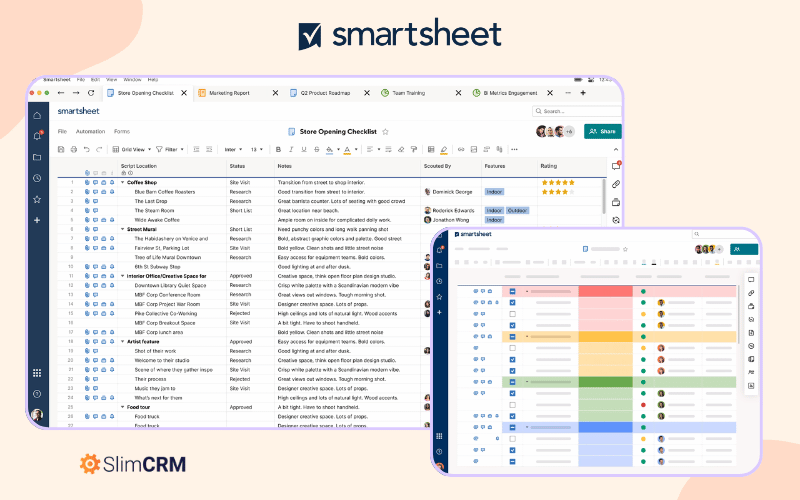Image resolution: width=800 pixels, height=500 pixels.
Task: Switch to the Marketing Report tab
Action: (229, 93)
